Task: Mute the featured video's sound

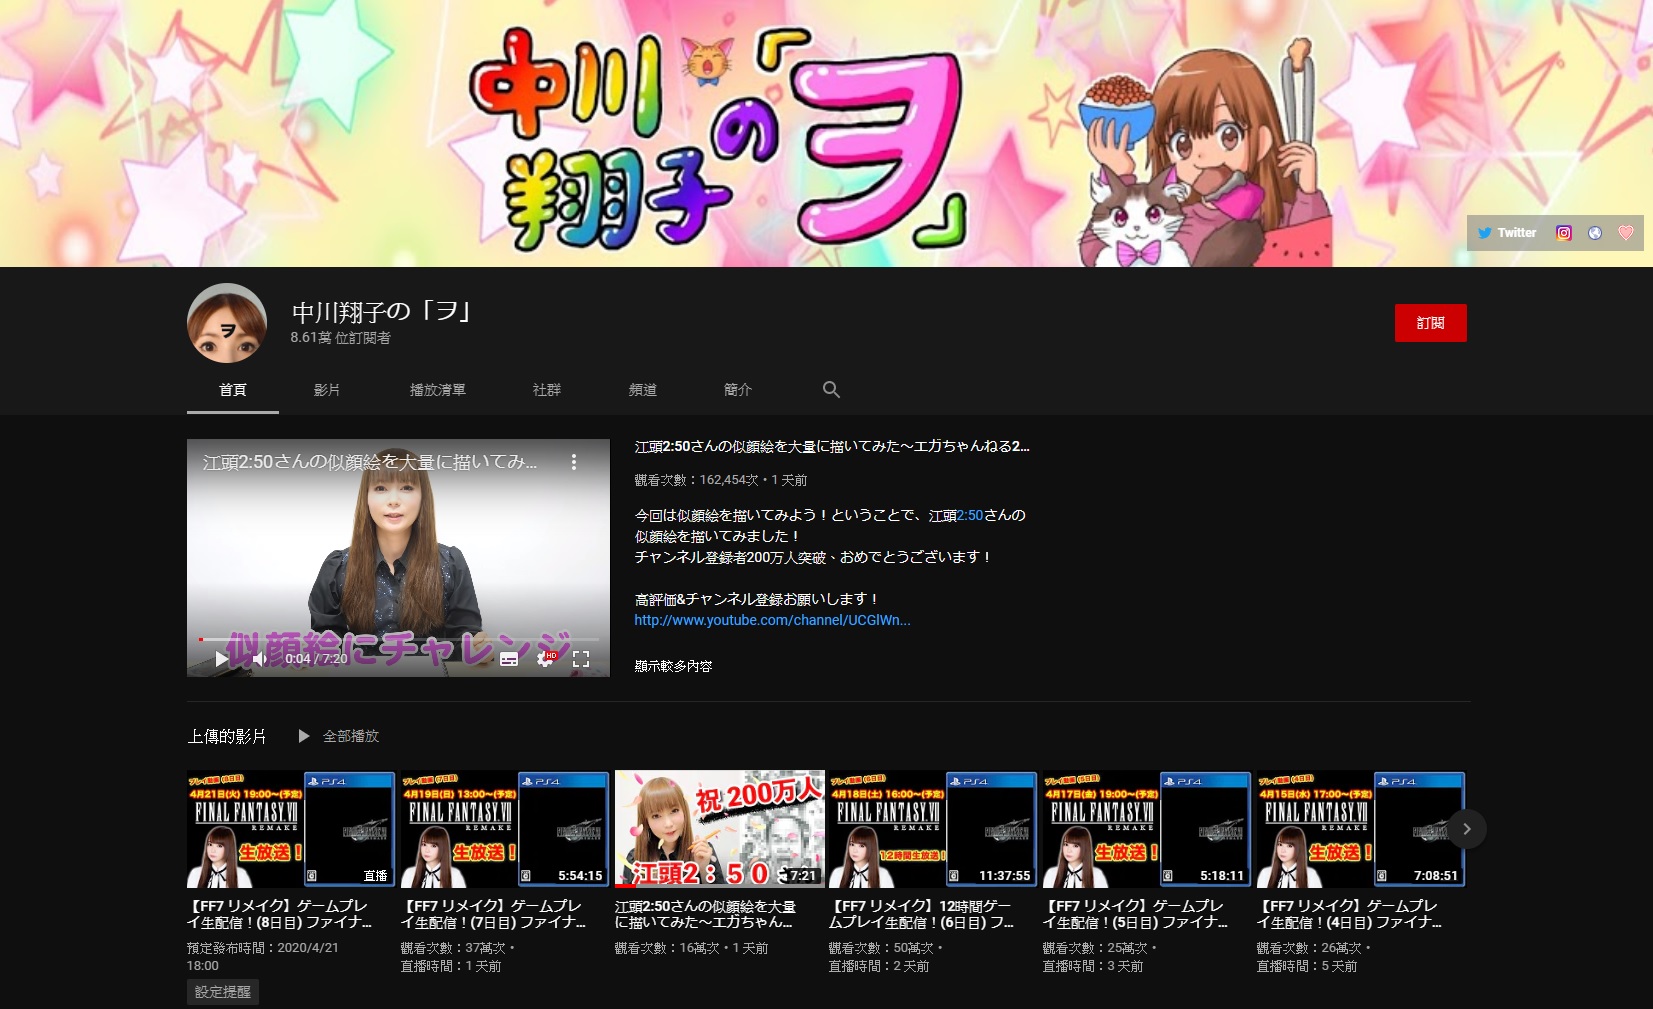Action: coord(258,659)
